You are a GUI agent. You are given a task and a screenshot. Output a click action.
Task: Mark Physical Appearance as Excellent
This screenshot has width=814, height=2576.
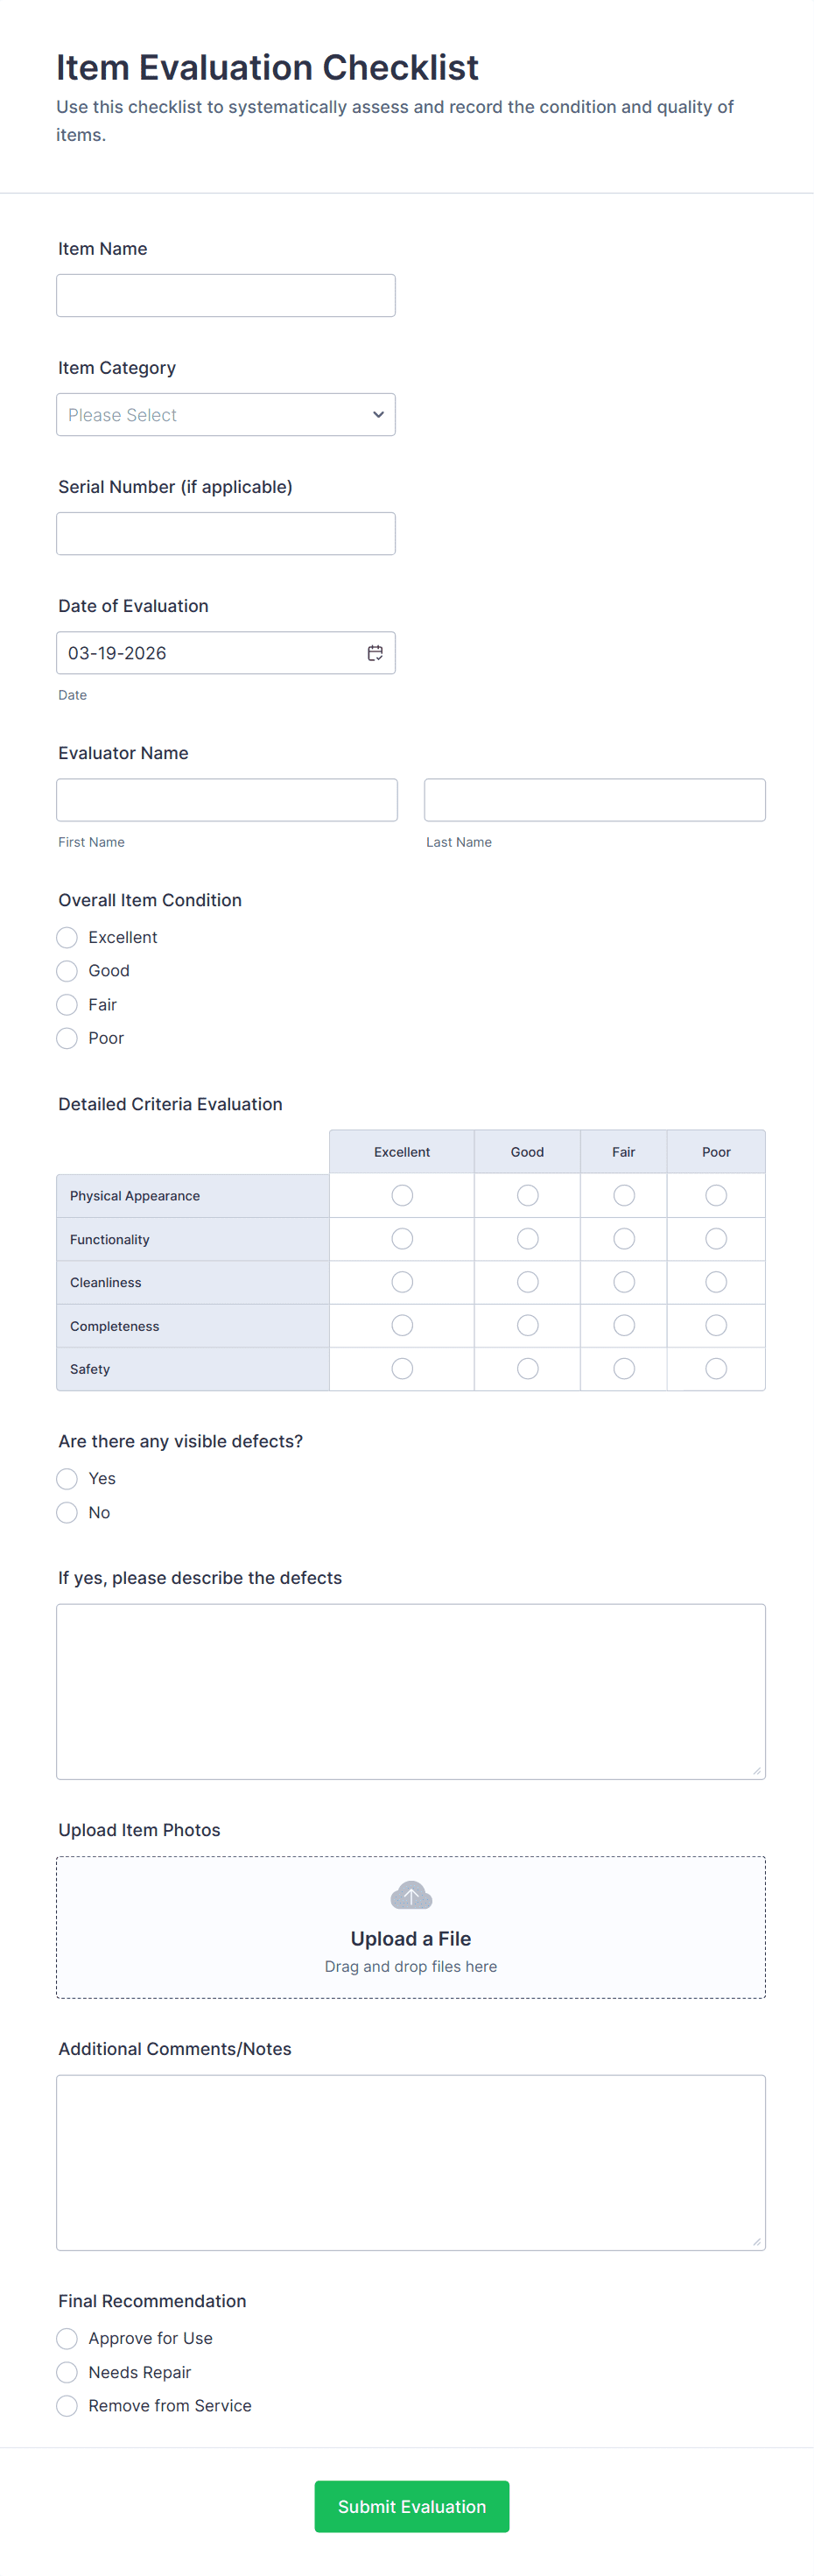(402, 1195)
